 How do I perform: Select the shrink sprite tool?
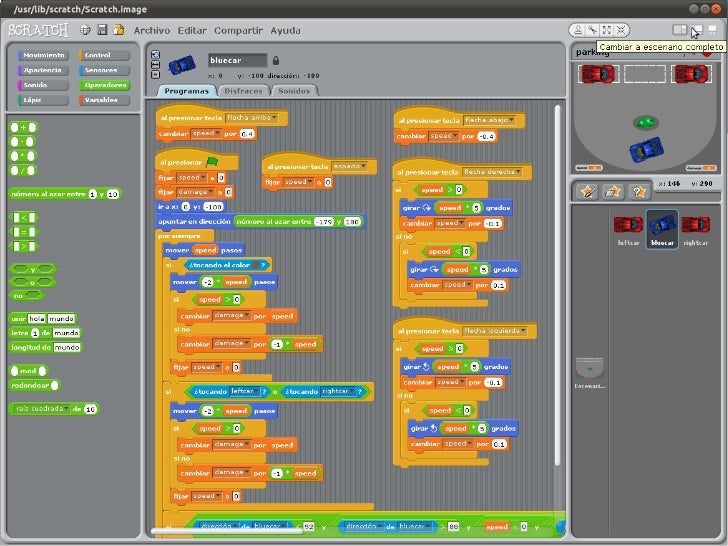[x=621, y=30]
